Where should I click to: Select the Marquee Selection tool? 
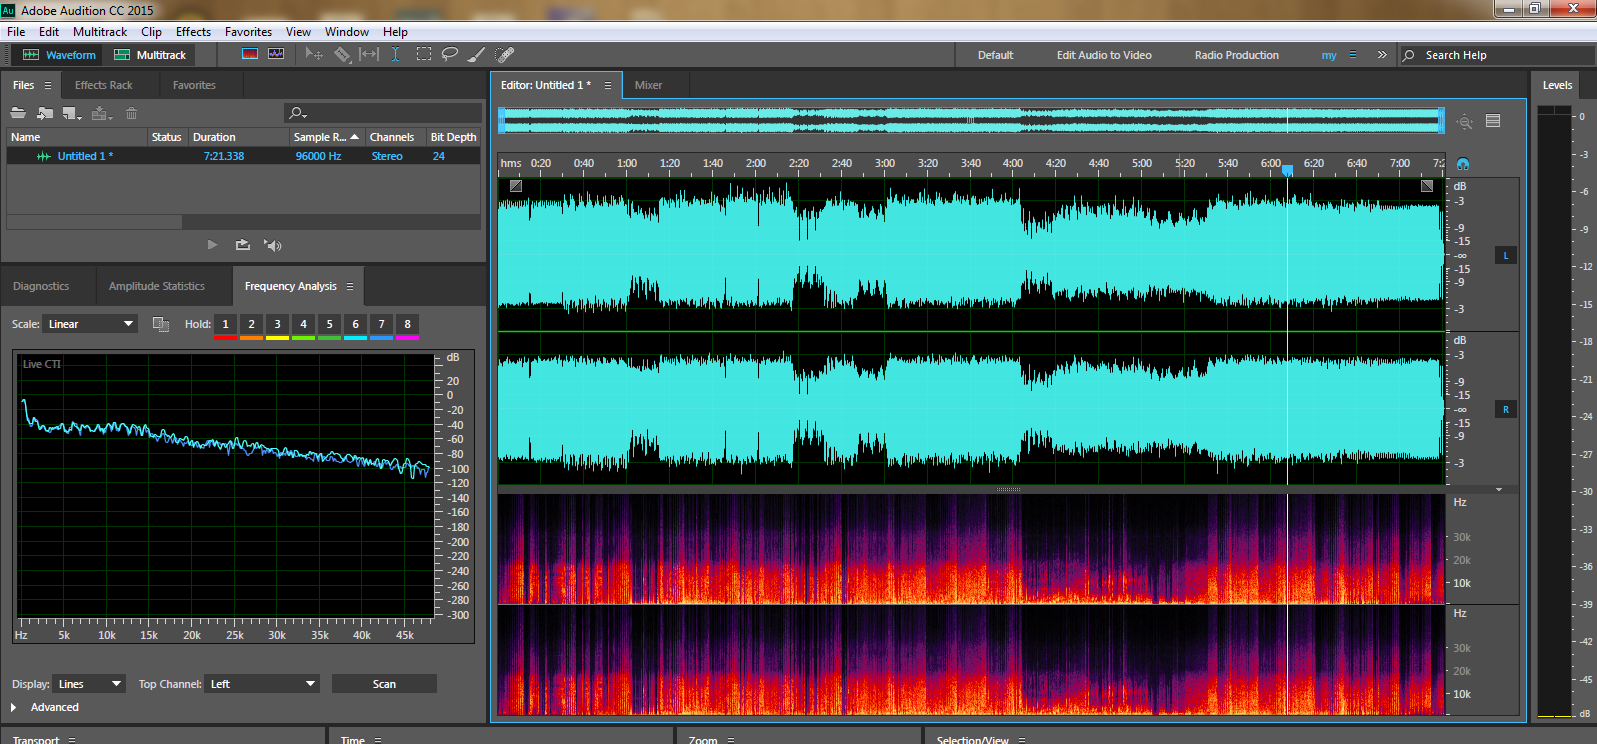pos(424,55)
